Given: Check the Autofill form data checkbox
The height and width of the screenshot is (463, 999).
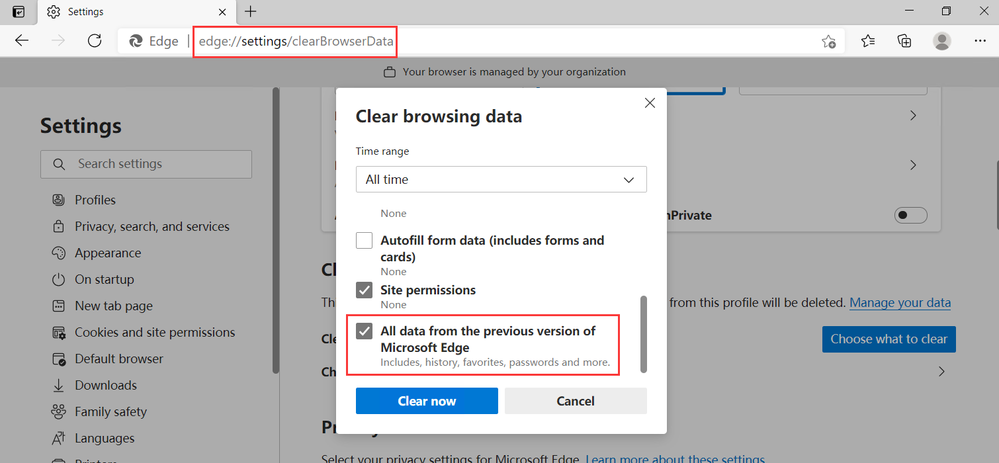Looking at the screenshot, I should coord(365,241).
